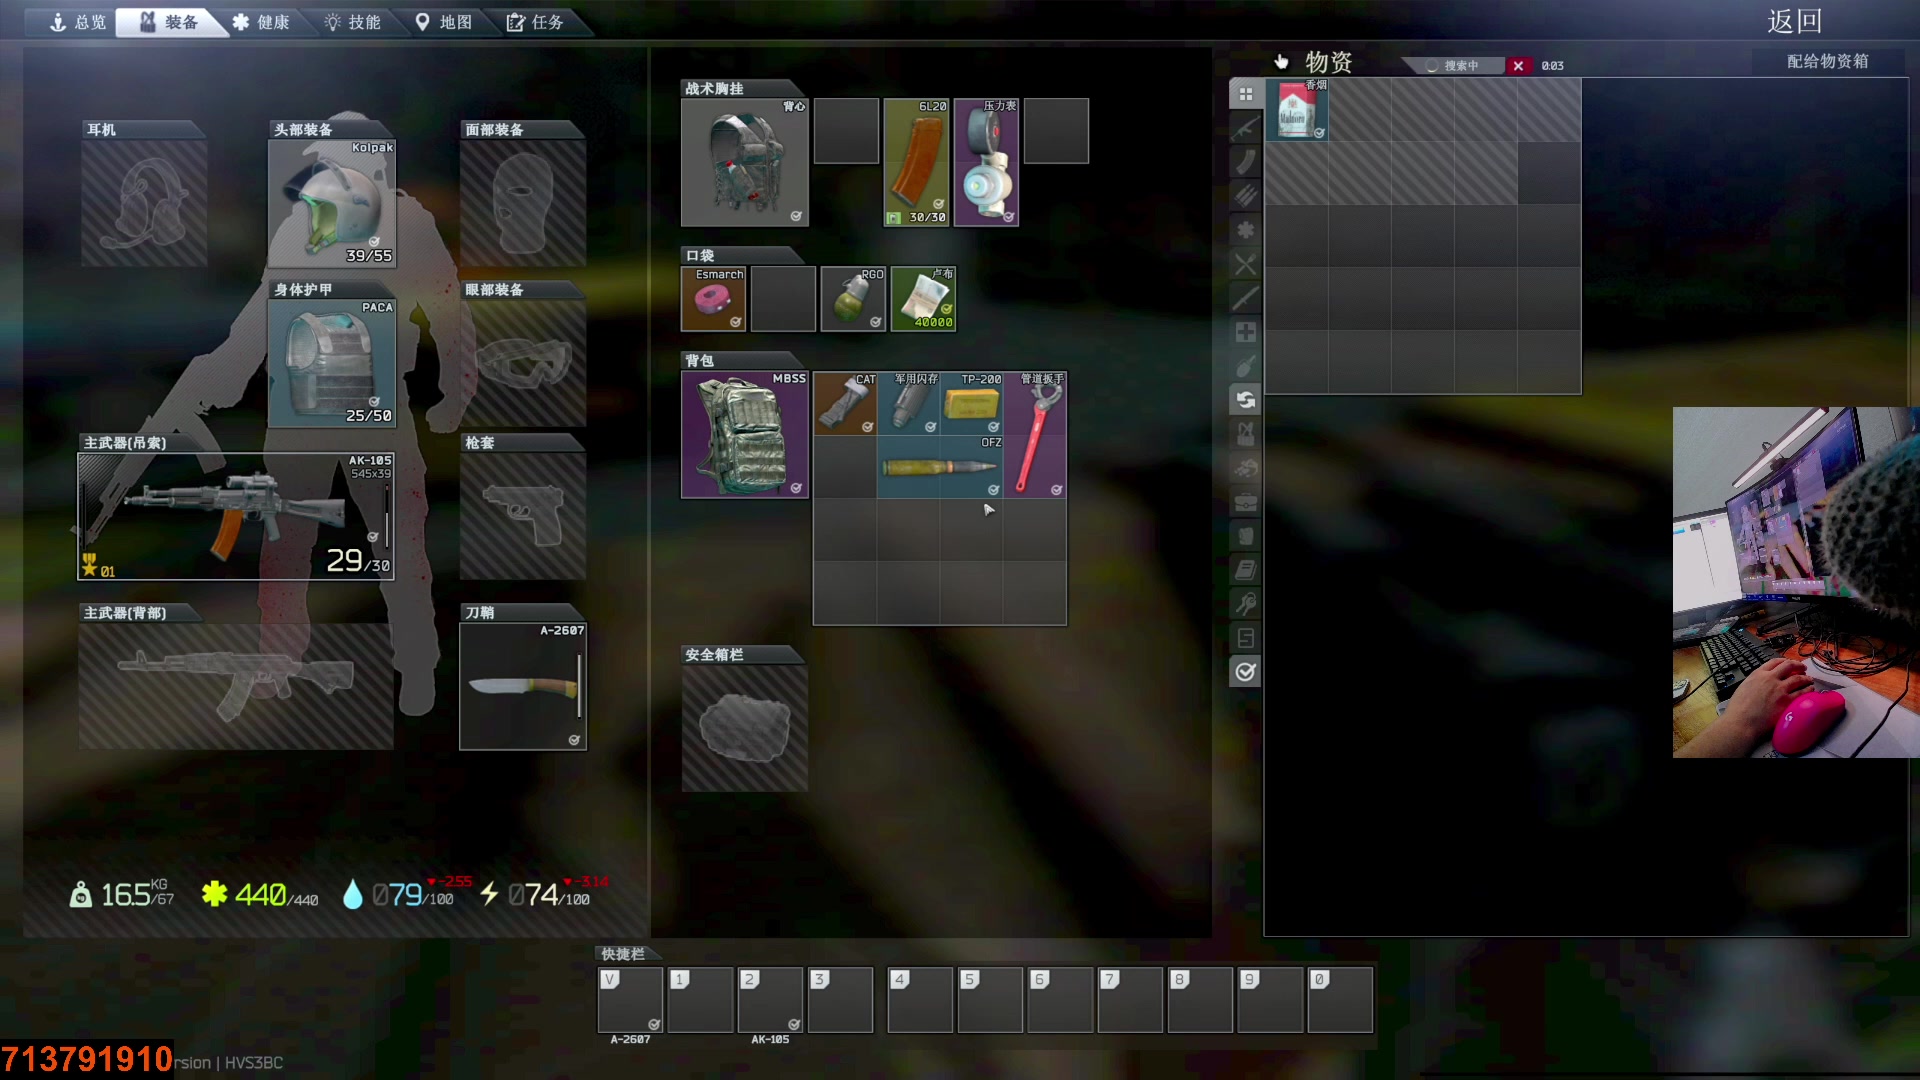Switch to the 健康 health tab
The width and height of the screenshot is (1920, 1080).
click(261, 22)
